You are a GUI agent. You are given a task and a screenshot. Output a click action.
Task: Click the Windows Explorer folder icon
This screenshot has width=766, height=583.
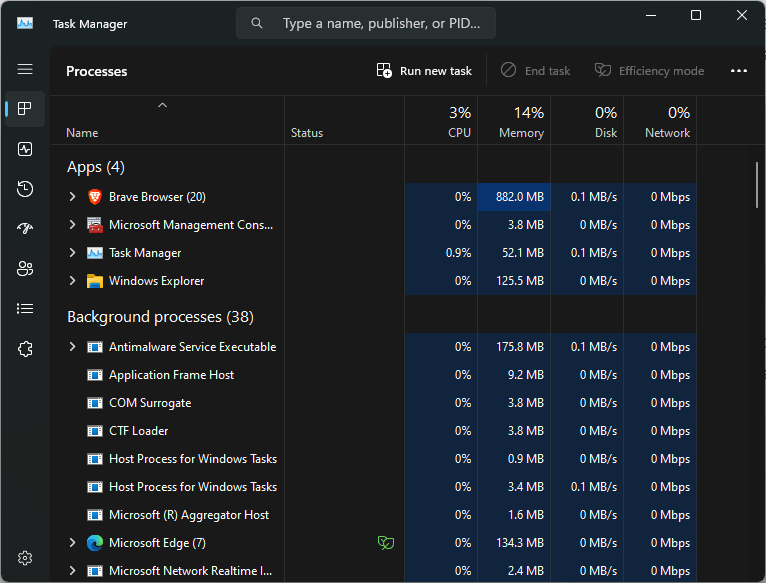tap(95, 281)
